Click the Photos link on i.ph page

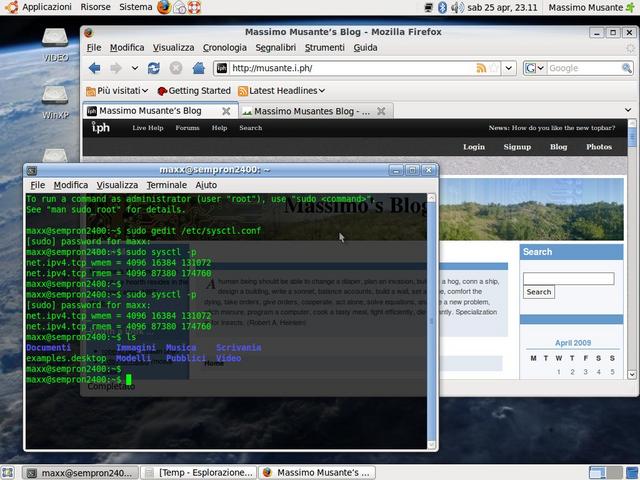pos(599,147)
